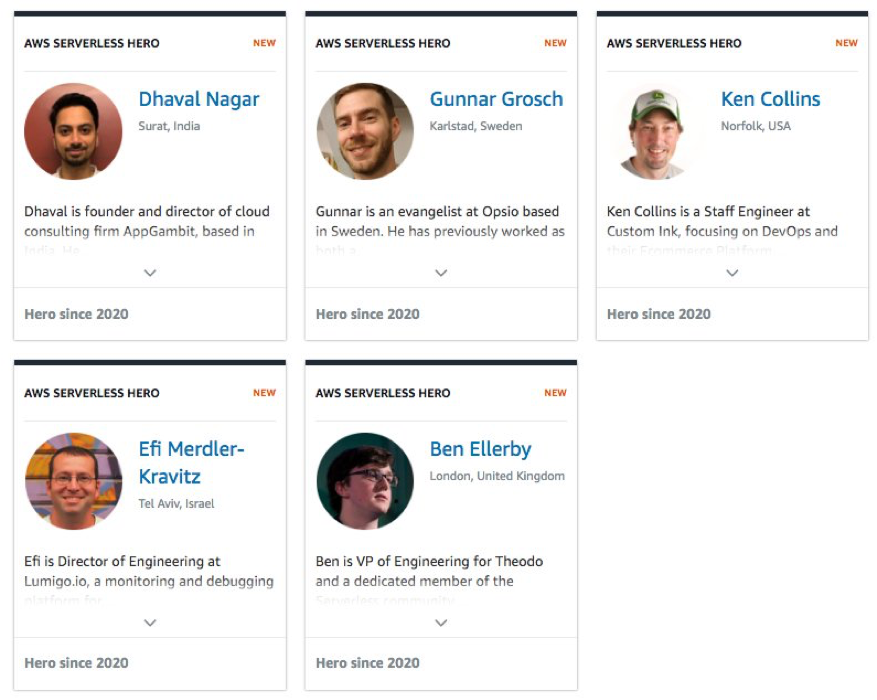Click NEW badge on Ken Collins's card
This screenshot has width=877, height=700.
pyautogui.click(x=846, y=43)
